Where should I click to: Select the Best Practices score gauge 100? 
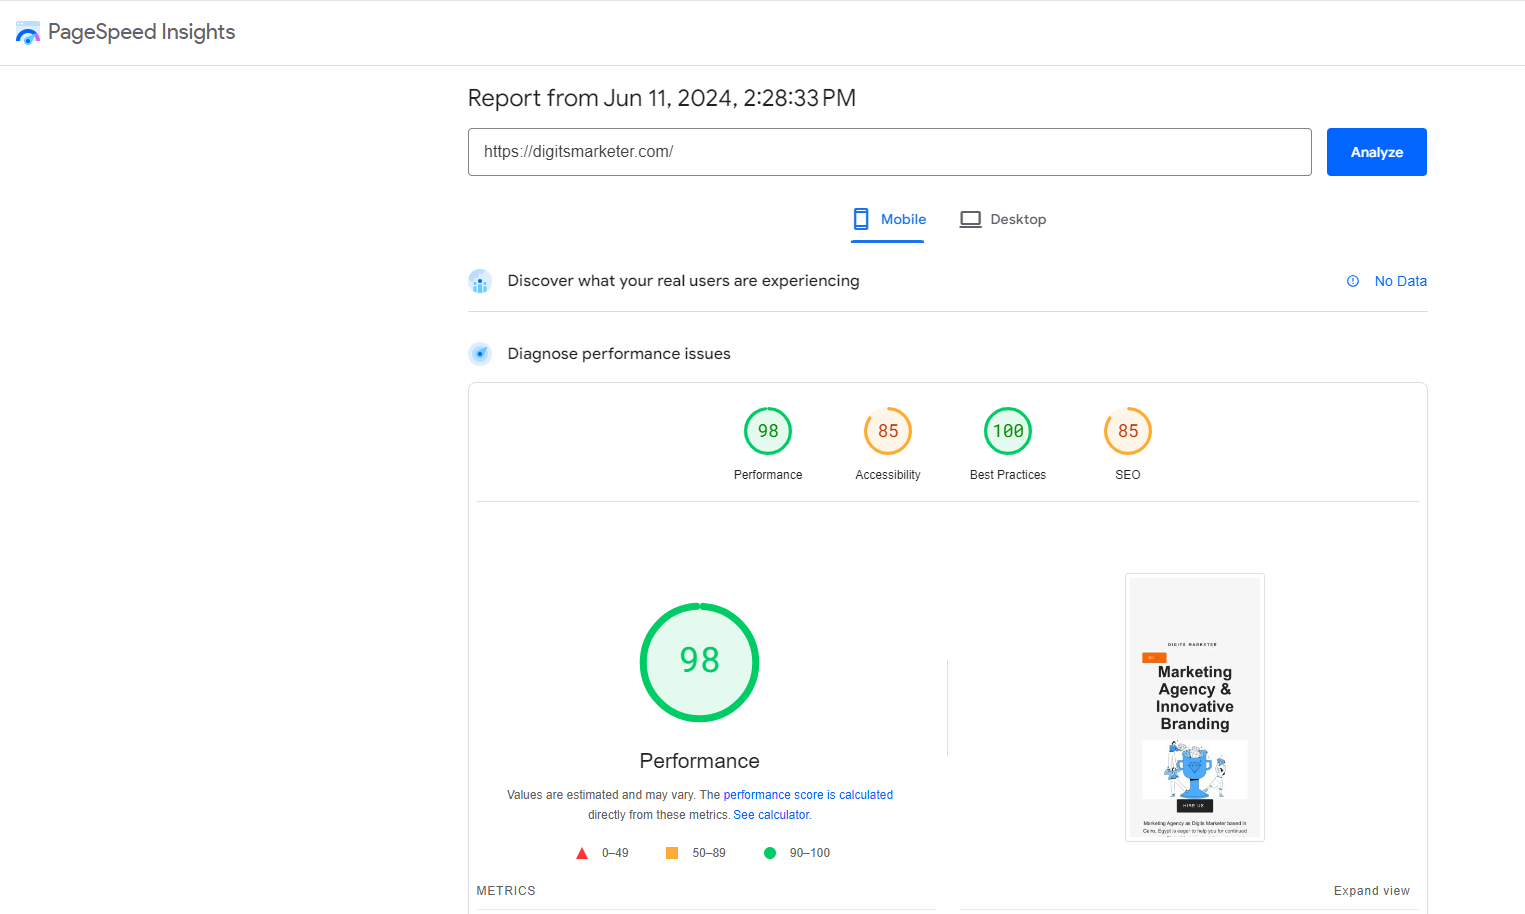click(x=1008, y=432)
